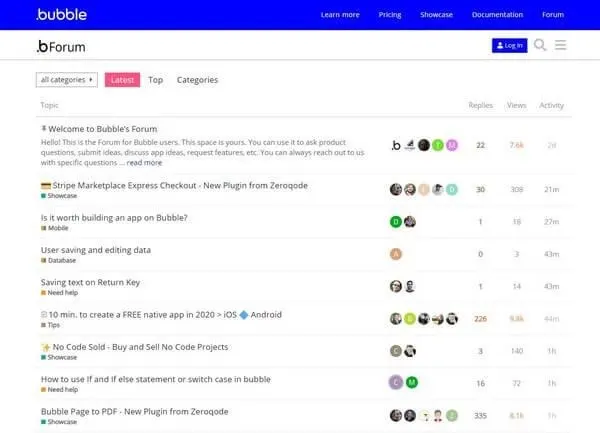
Task: Click first avatar on Saving text on Return Key row
Action: click(x=396, y=286)
